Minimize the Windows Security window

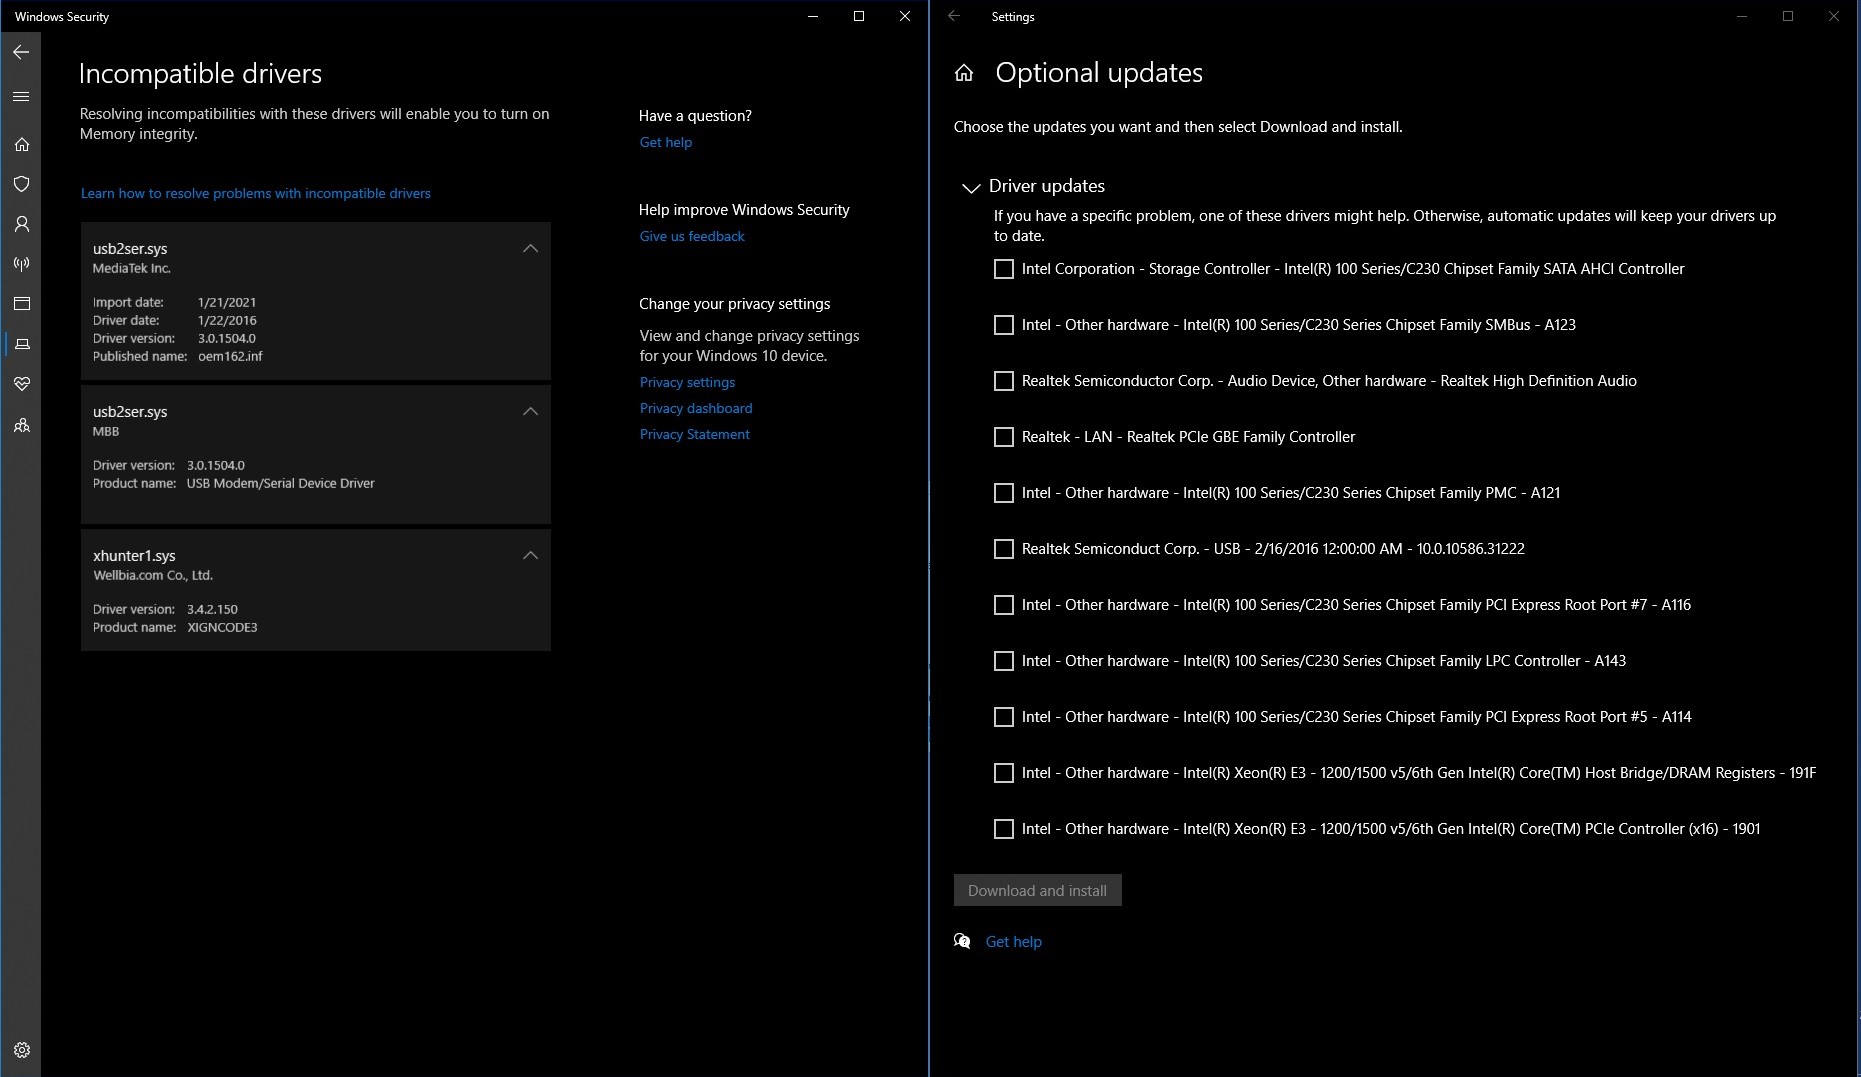tap(813, 16)
